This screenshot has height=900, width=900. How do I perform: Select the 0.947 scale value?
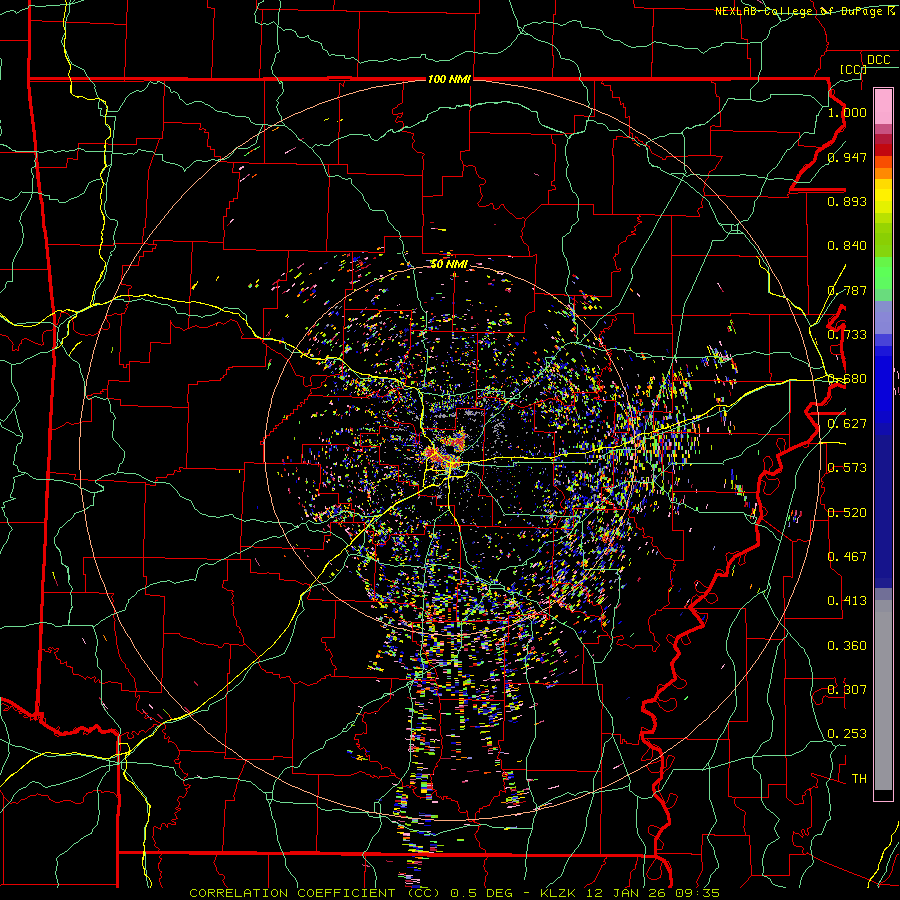pyautogui.click(x=847, y=157)
